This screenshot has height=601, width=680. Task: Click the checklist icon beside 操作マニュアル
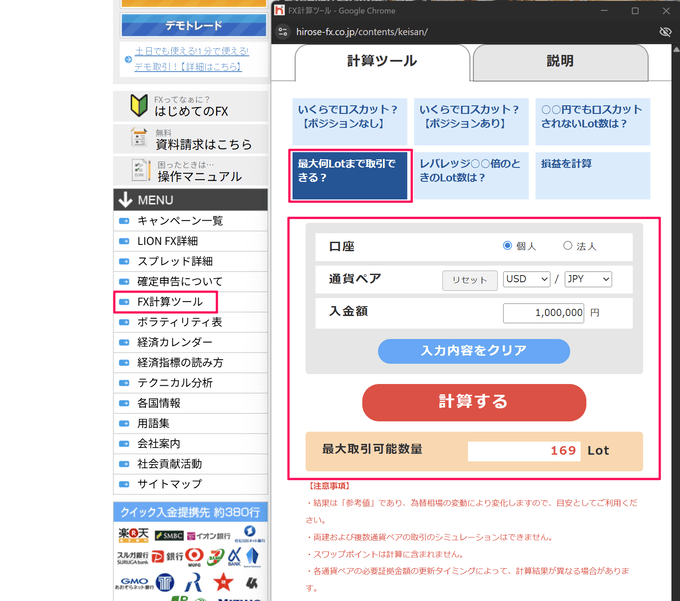tap(141, 170)
